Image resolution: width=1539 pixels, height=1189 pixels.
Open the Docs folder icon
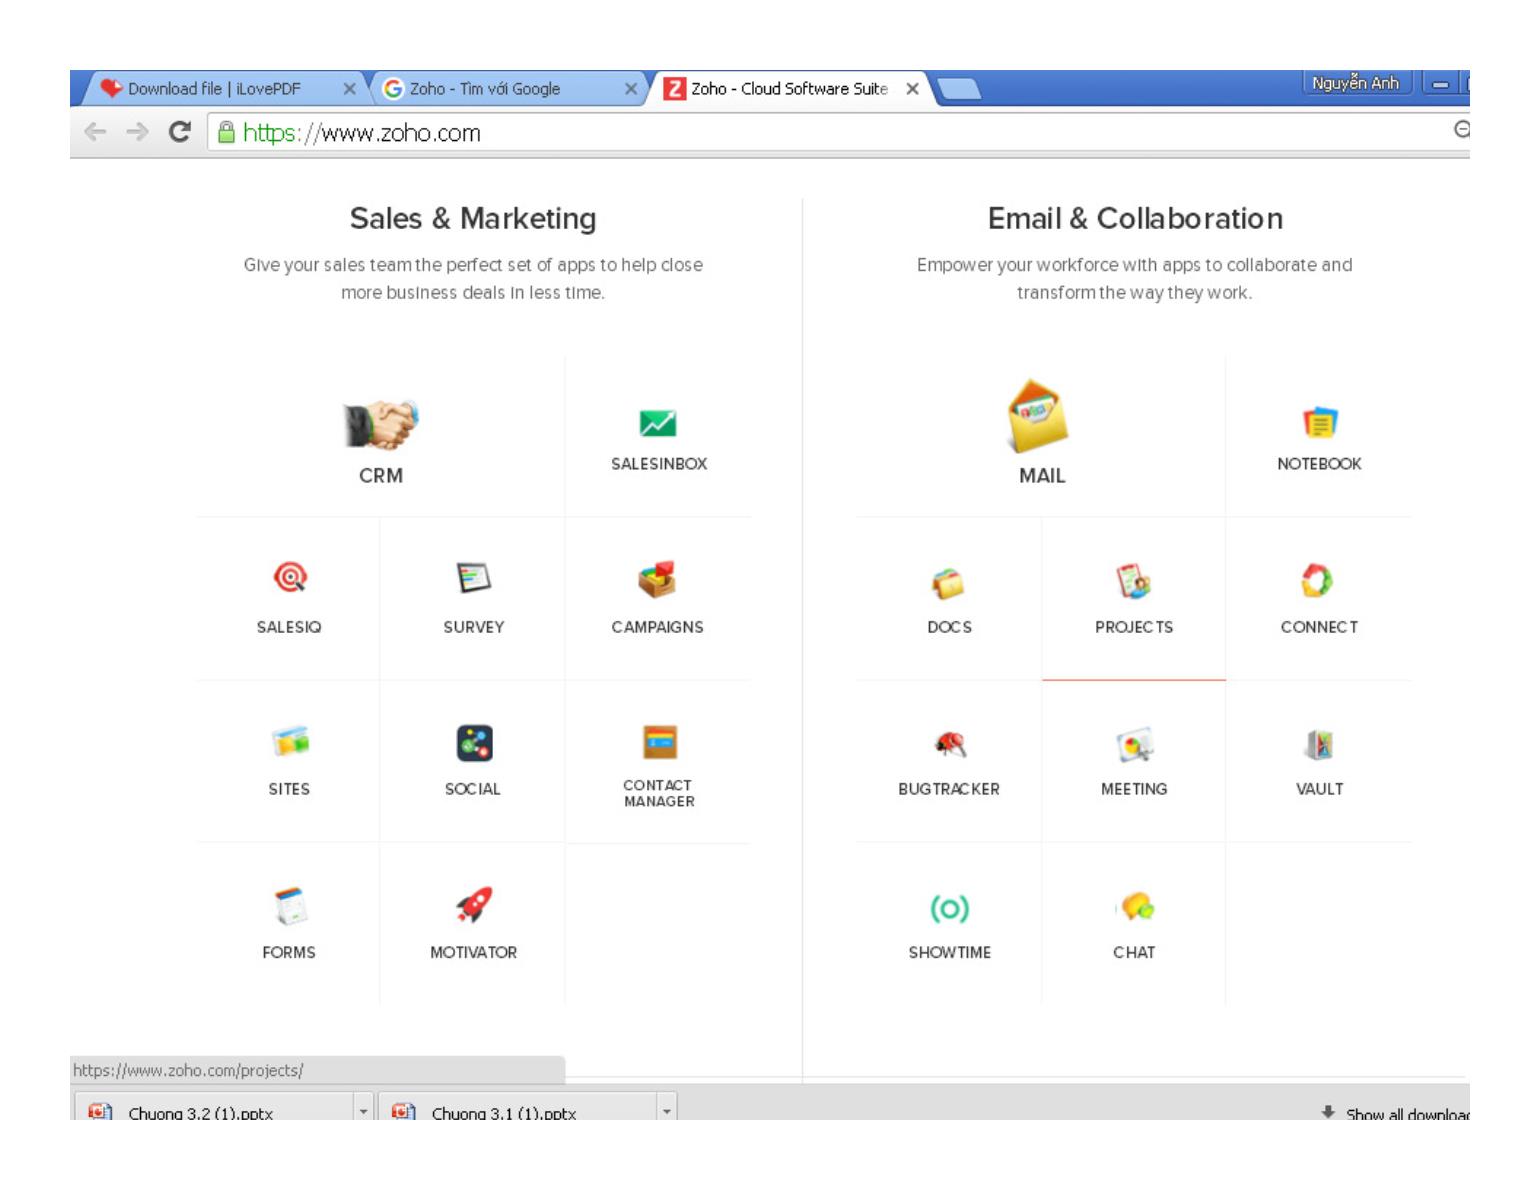pos(948,583)
